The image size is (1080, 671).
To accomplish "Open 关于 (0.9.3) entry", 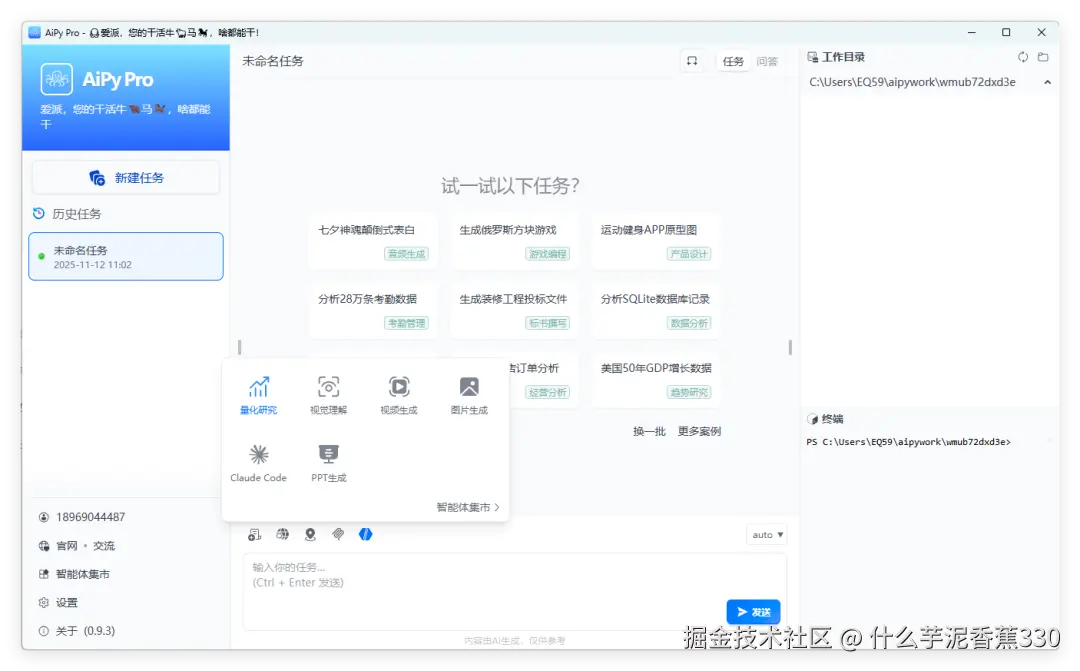I will point(85,631).
